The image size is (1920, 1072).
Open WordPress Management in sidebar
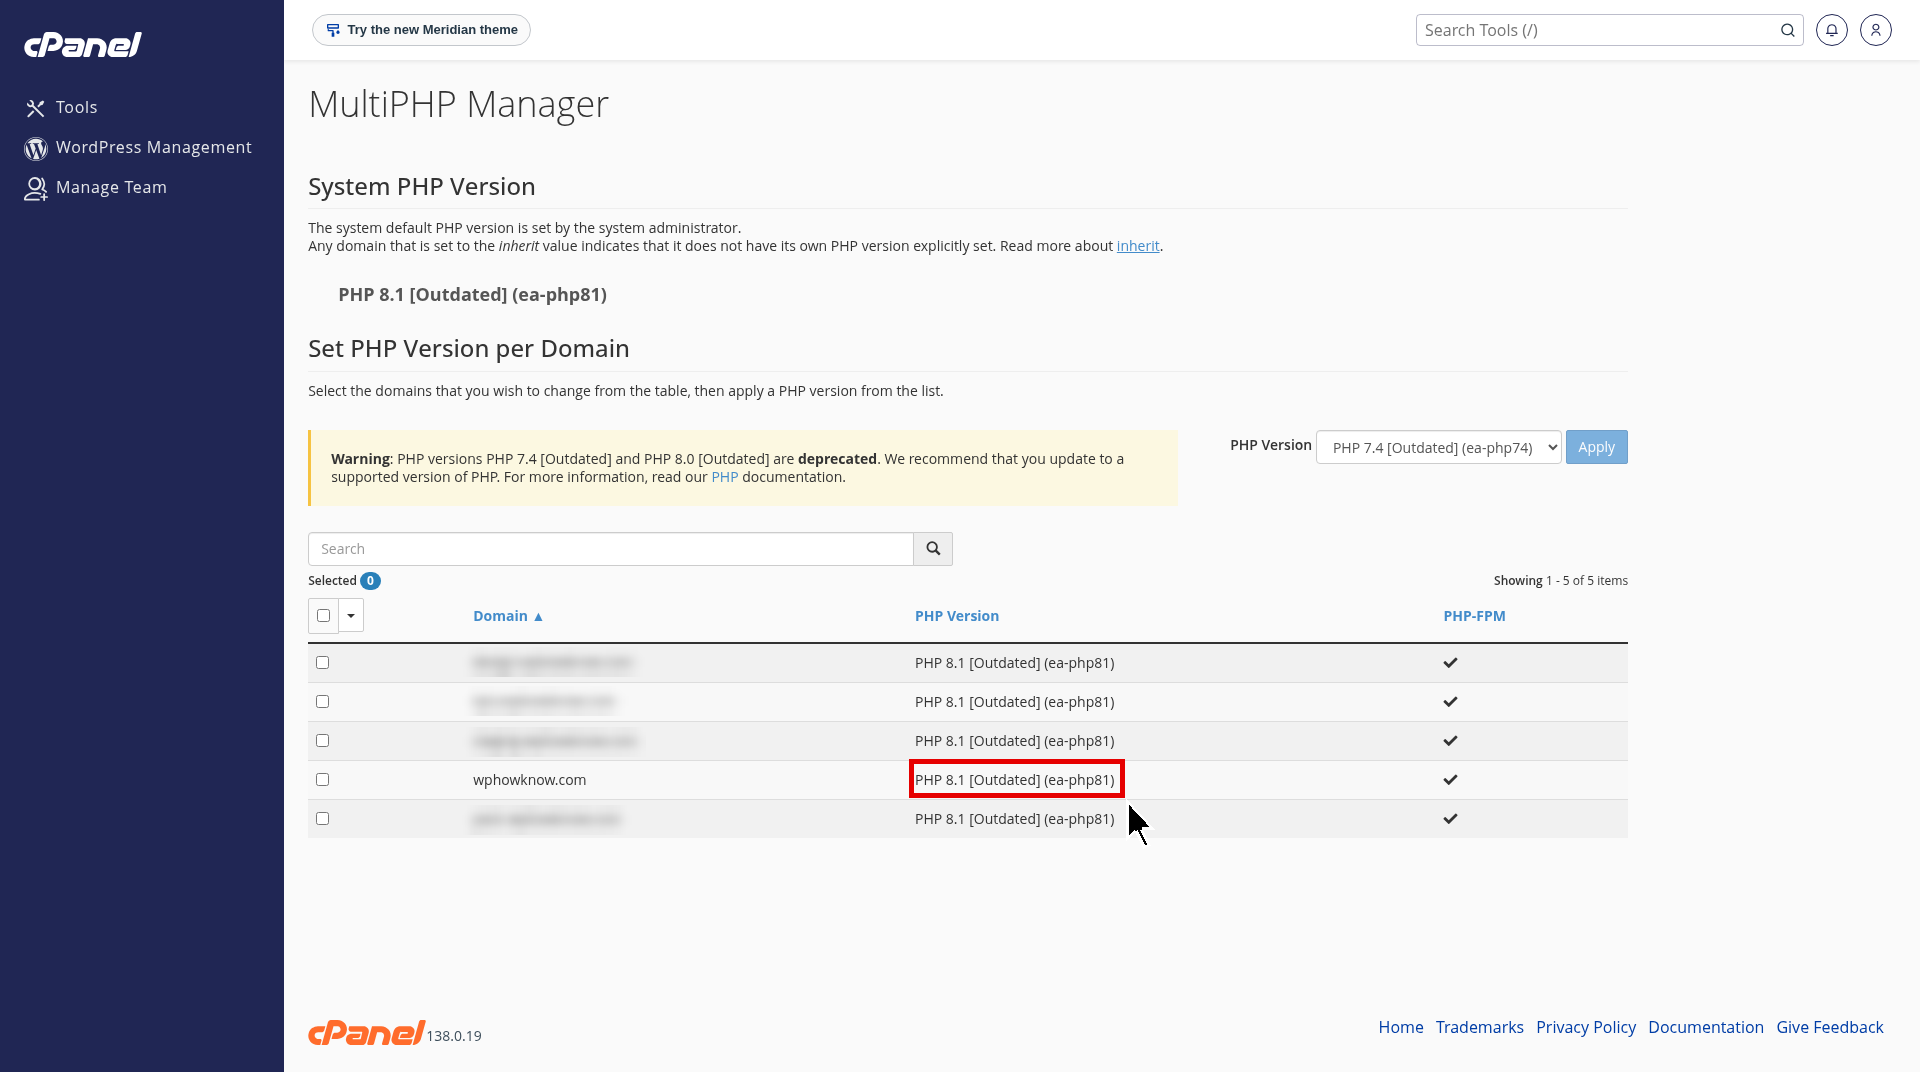point(153,147)
